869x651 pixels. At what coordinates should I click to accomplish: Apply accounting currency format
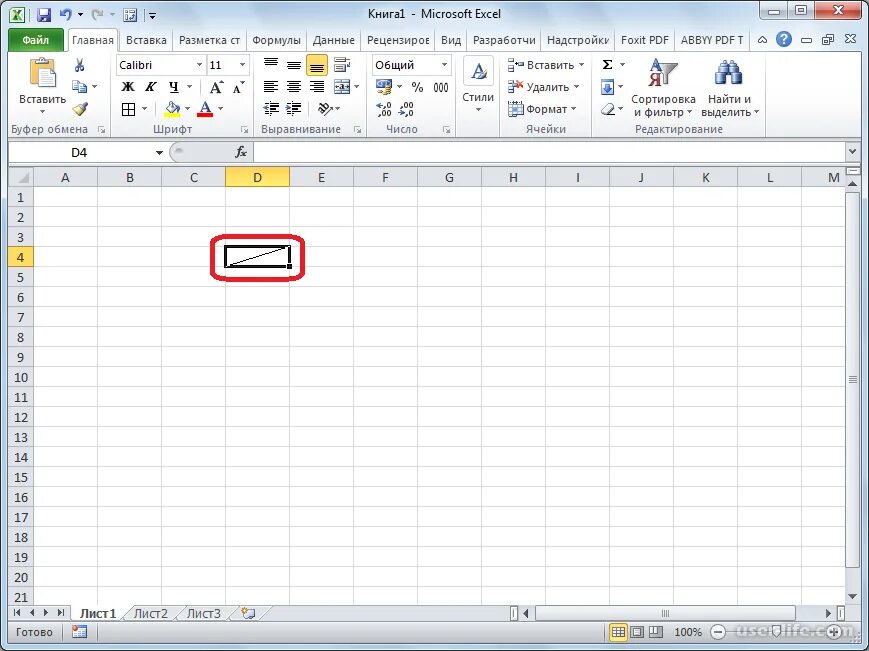click(x=384, y=87)
